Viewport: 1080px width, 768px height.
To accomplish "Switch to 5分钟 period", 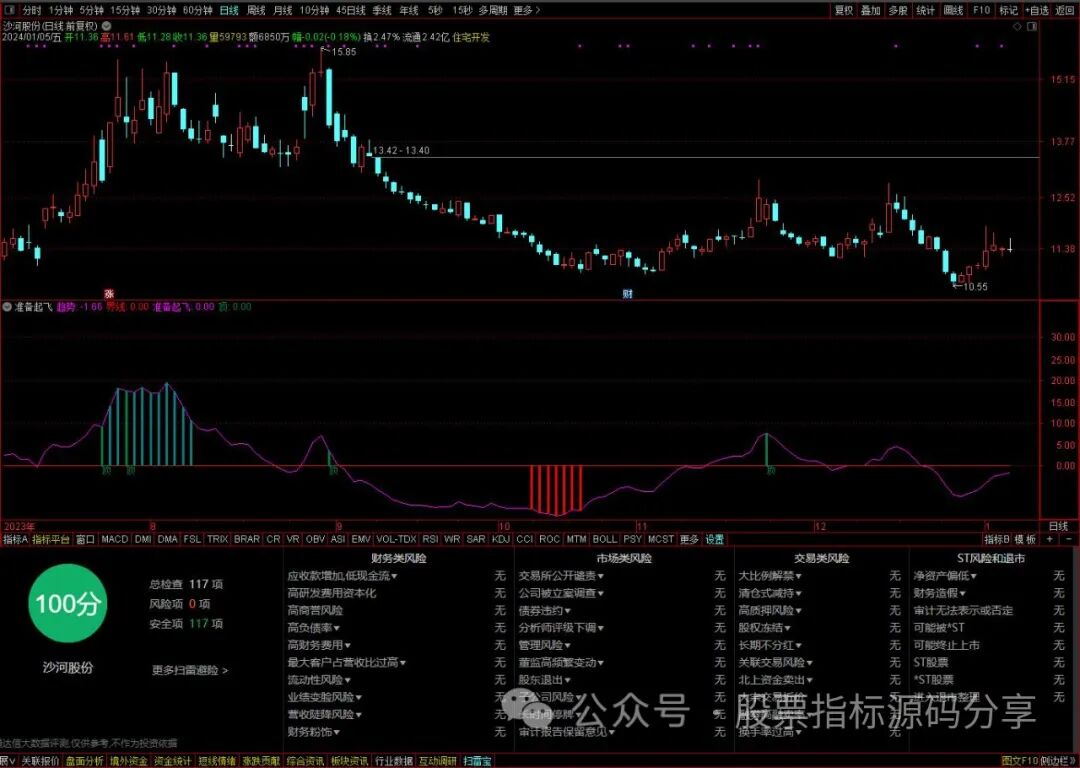I will (91, 10).
